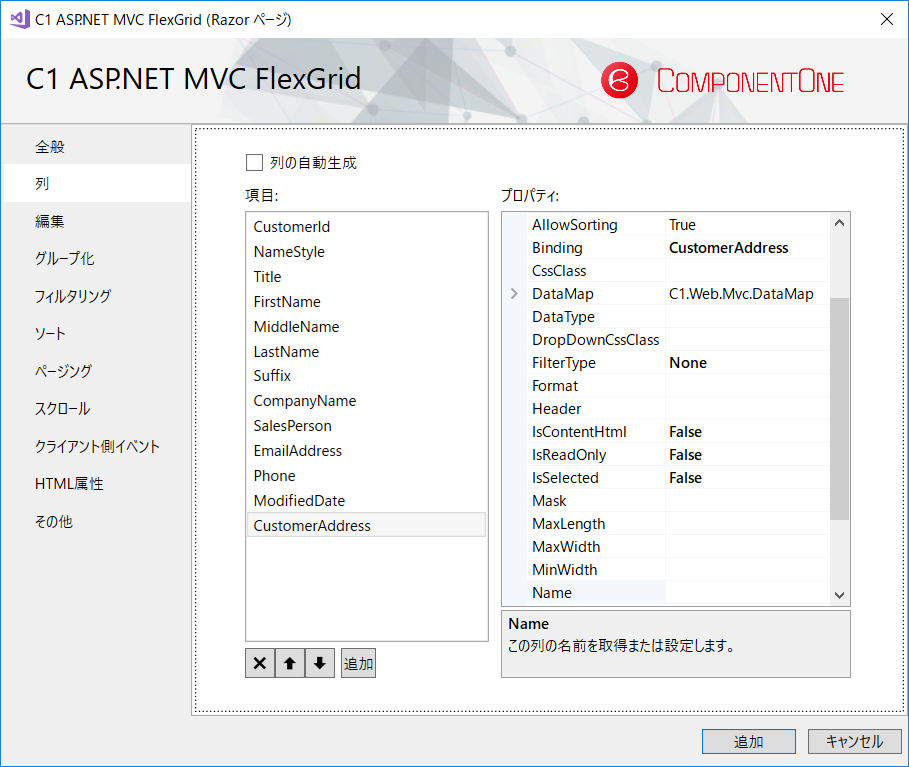Image resolution: width=909 pixels, height=767 pixels.
Task: Select MiddleName in item list
Action: point(366,326)
